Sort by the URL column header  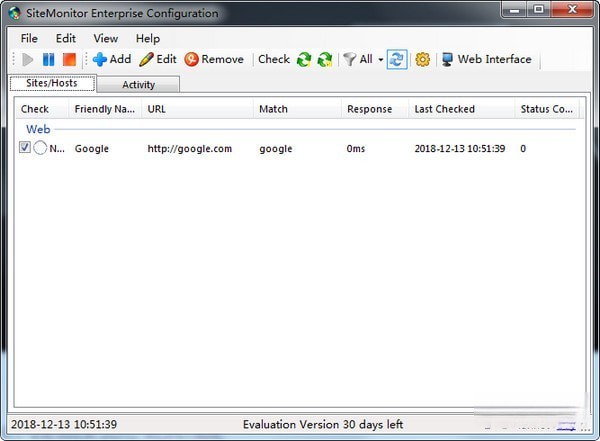pyautogui.click(x=197, y=109)
